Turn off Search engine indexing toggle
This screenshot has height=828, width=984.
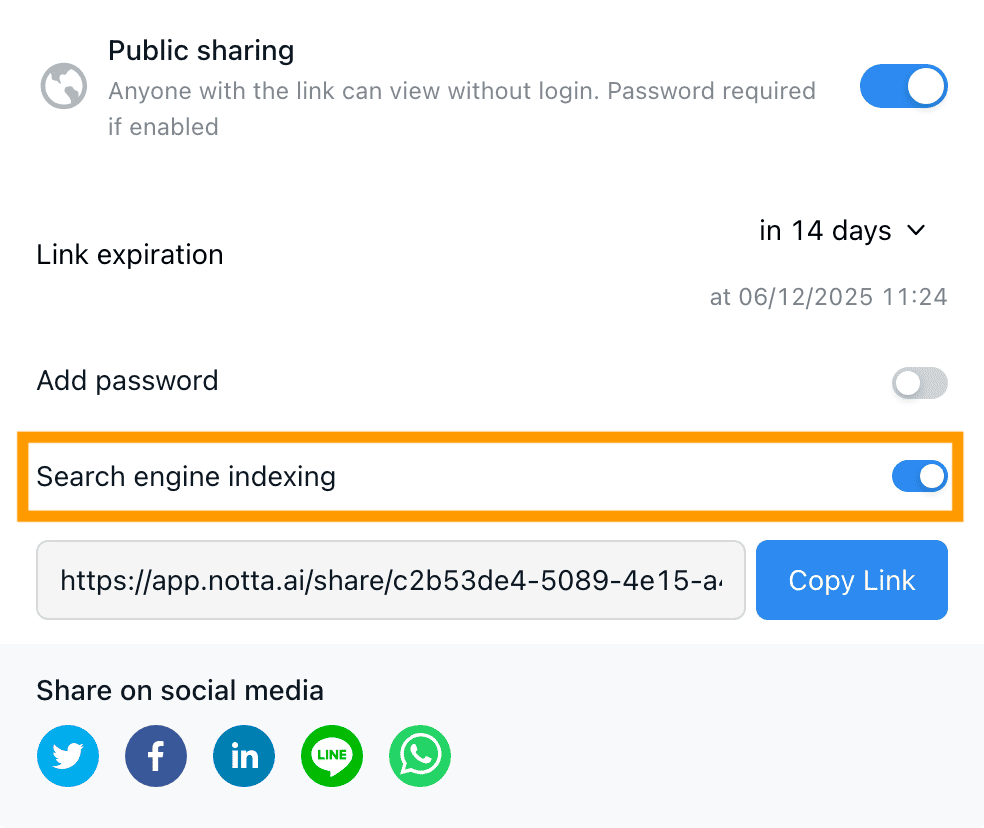920,476
